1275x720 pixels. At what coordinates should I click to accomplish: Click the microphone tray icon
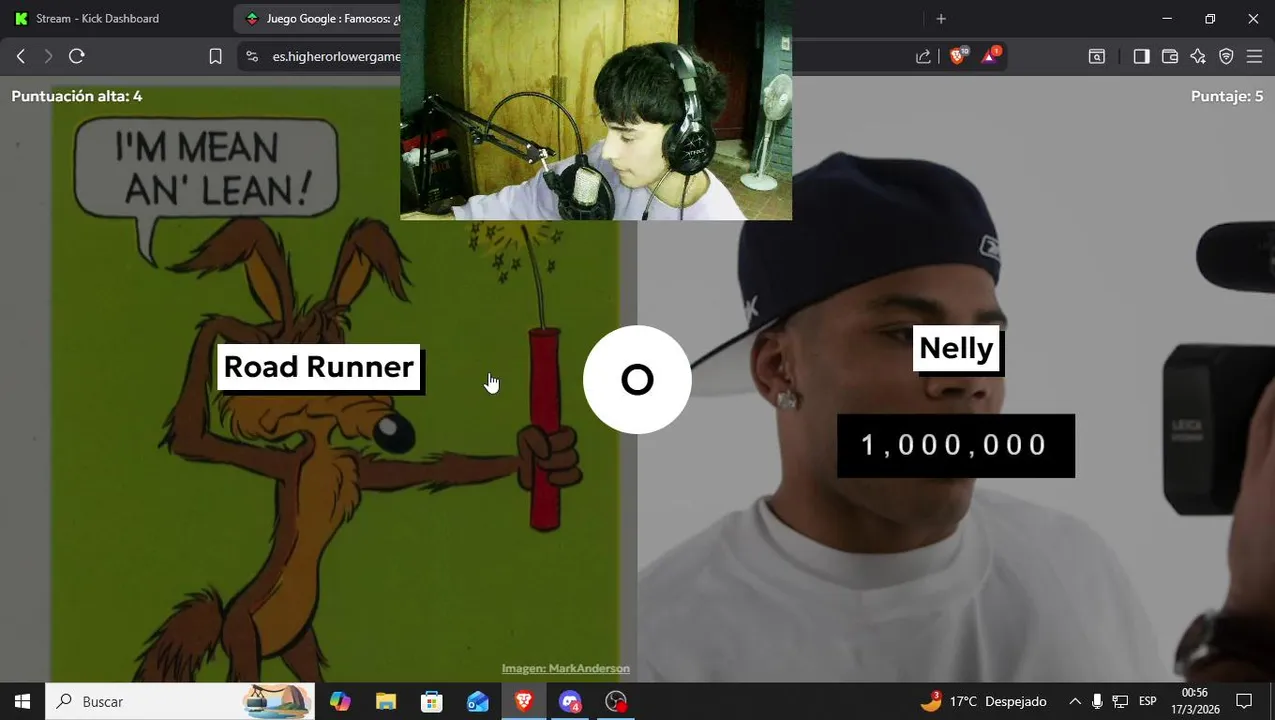[1098, 701]
